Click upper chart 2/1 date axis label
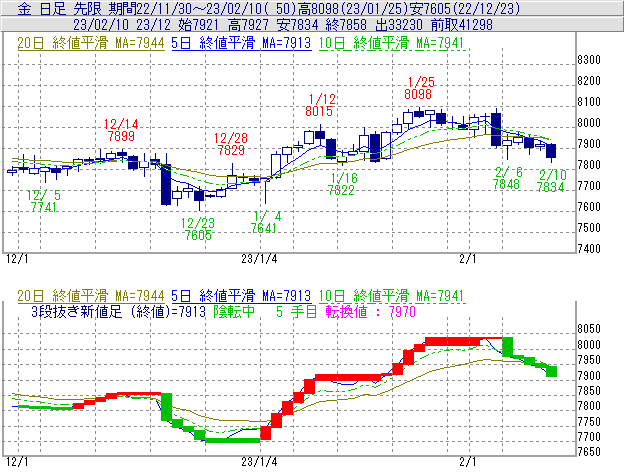Screen dimensions: 624x475 pos(468,259)
